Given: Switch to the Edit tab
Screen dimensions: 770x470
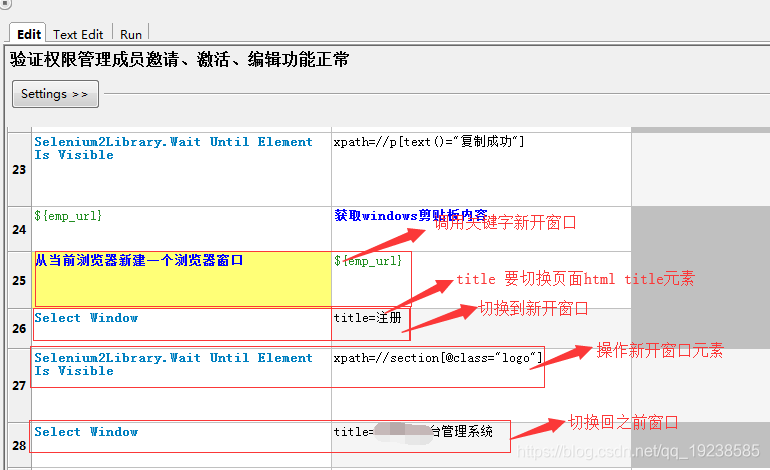Looking at the screenshot, I should 28,34.
